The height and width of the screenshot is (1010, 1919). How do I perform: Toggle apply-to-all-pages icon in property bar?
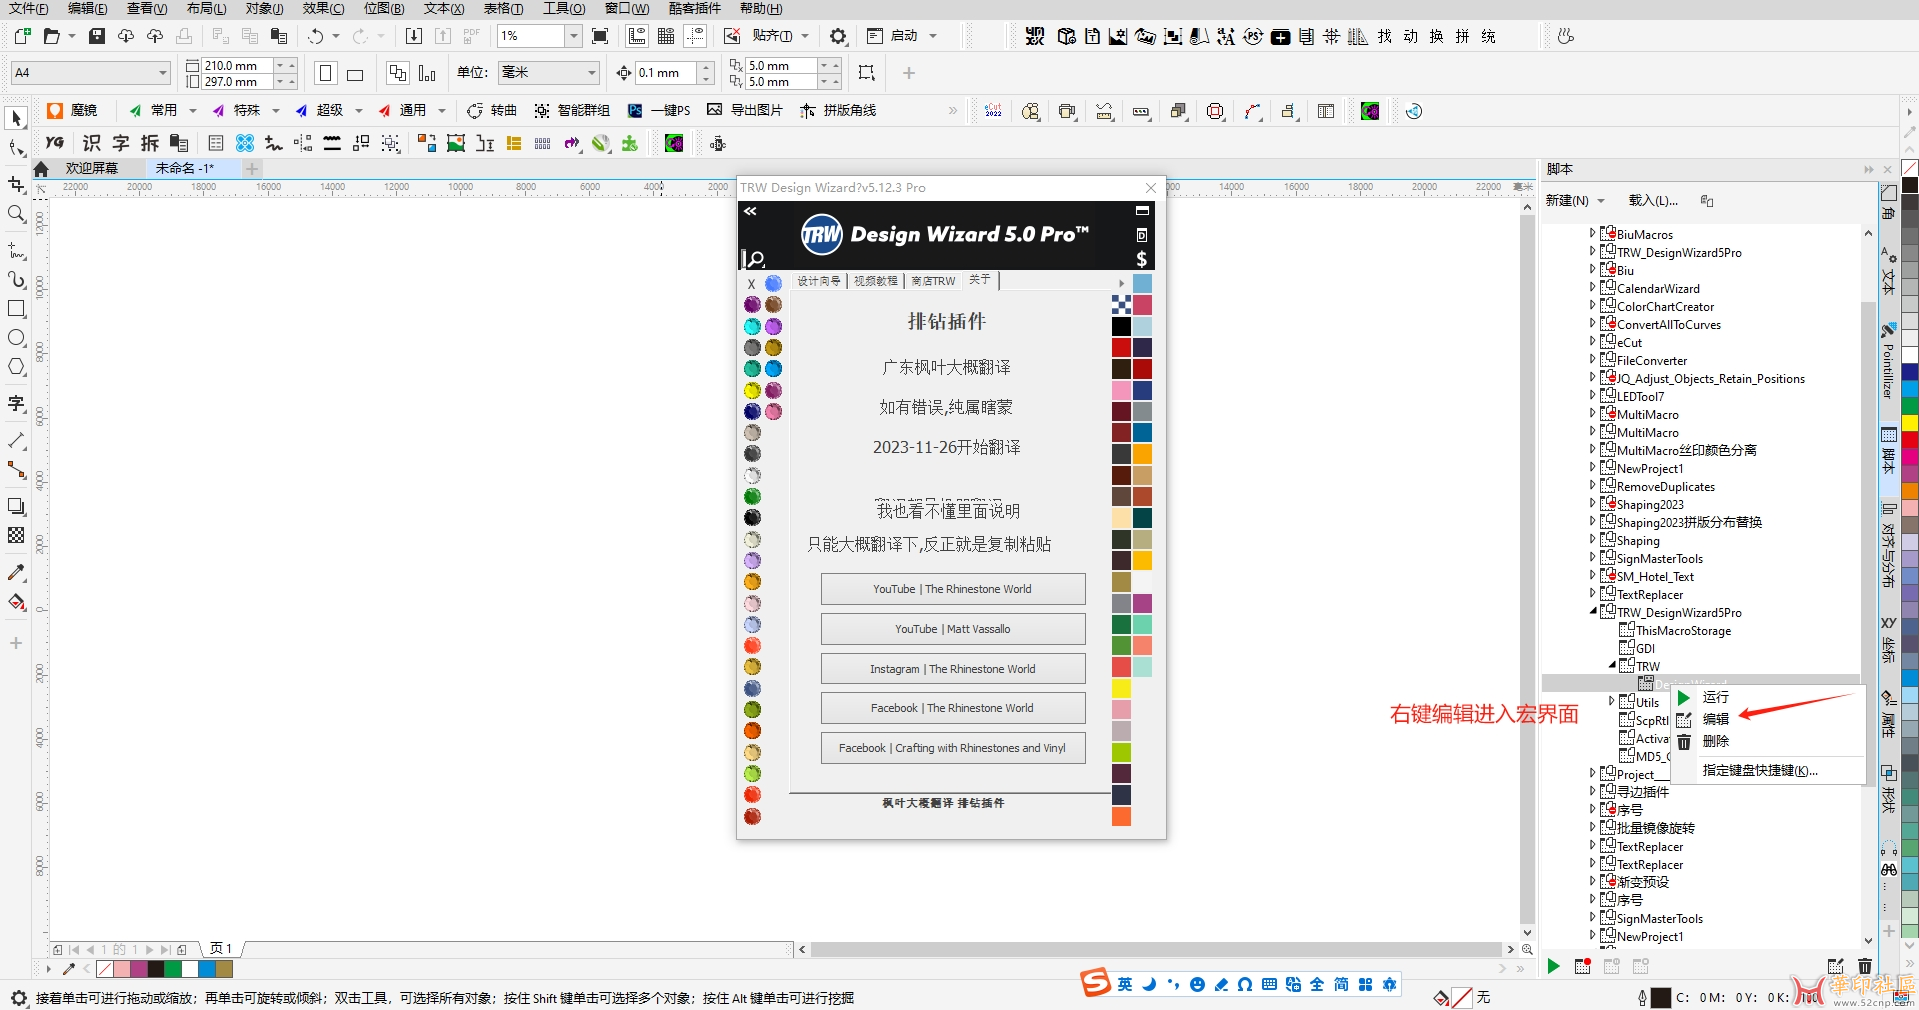[398, 73]
